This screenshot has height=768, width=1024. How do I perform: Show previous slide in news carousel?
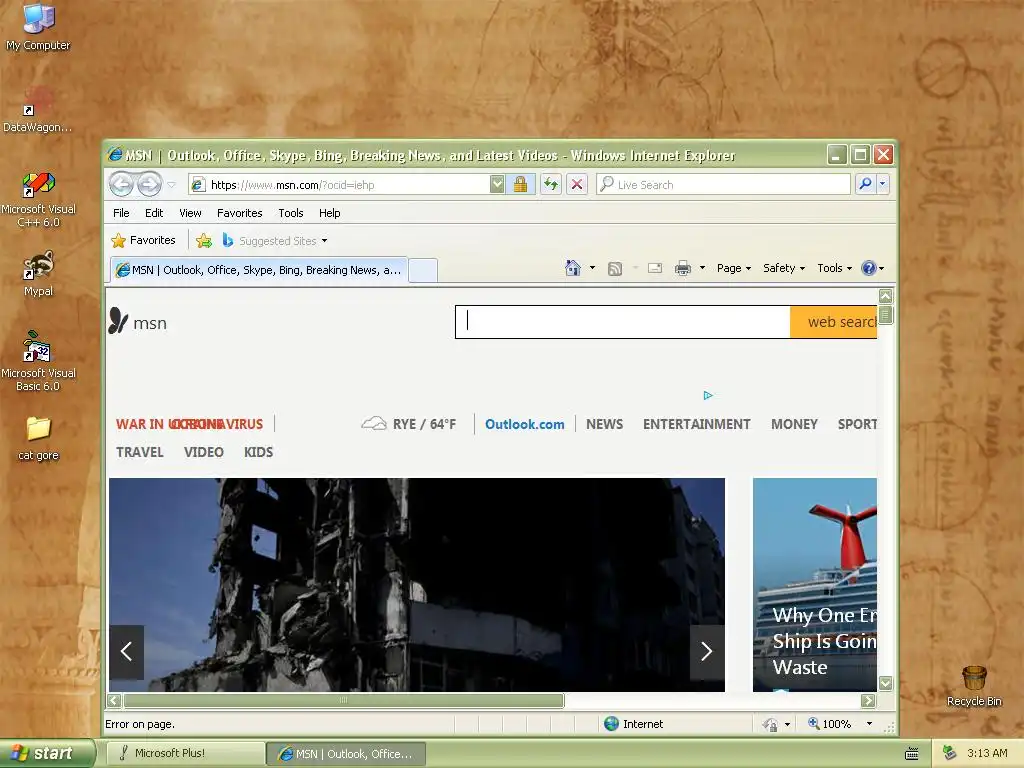(x=127, y=651)
